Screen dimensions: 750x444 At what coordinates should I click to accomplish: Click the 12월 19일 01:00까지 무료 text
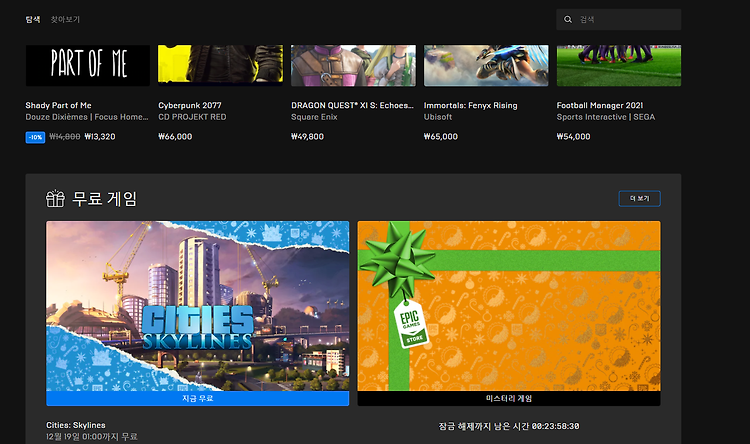click(92, 437)
